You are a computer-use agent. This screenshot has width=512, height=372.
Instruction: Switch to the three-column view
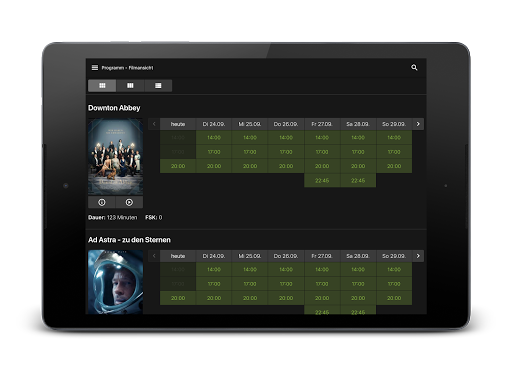[x=130, y=86]
